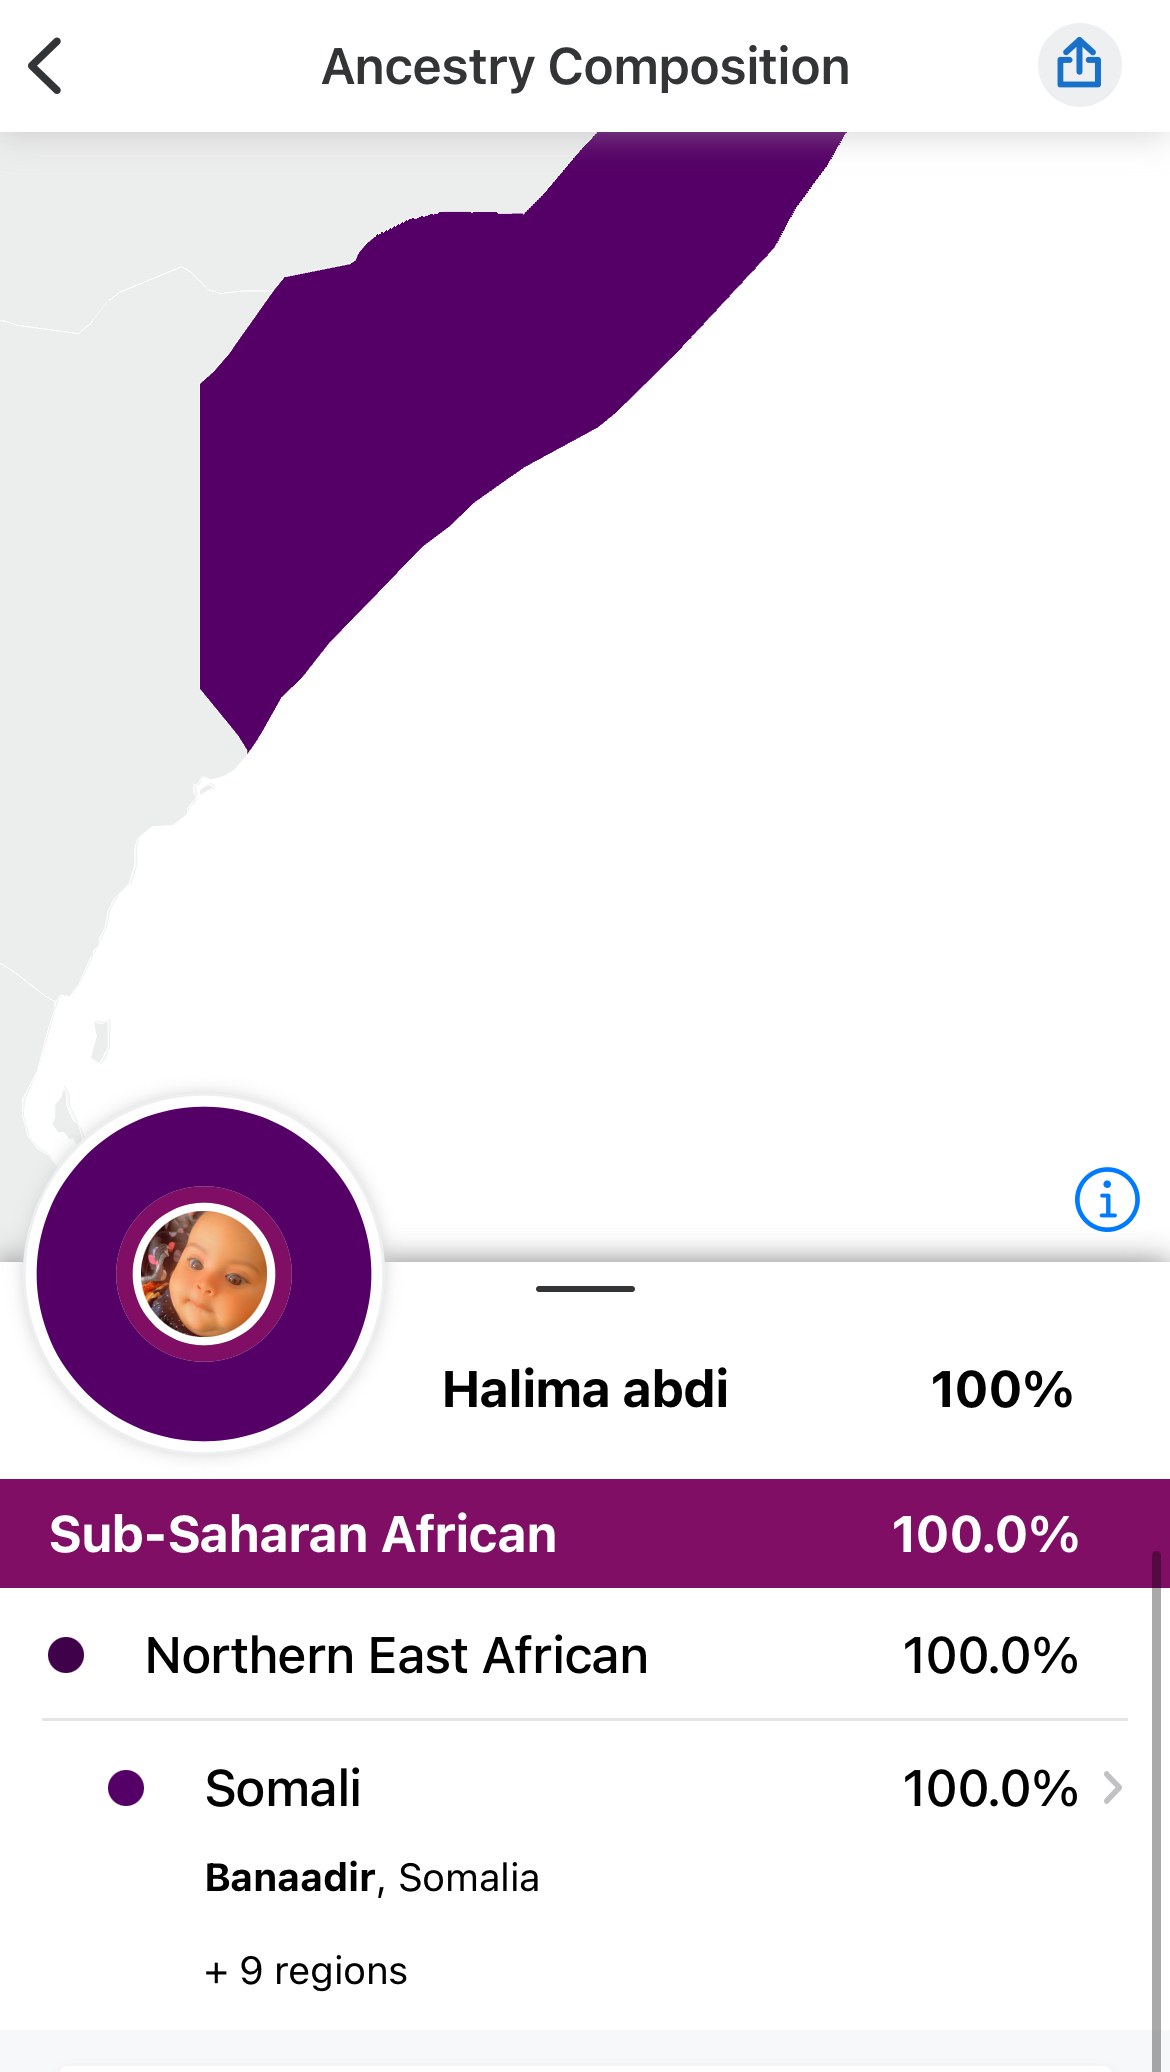The image size is (1170, 2072).
Task: Tap the baby profile photo
Action: (204, 1274)
